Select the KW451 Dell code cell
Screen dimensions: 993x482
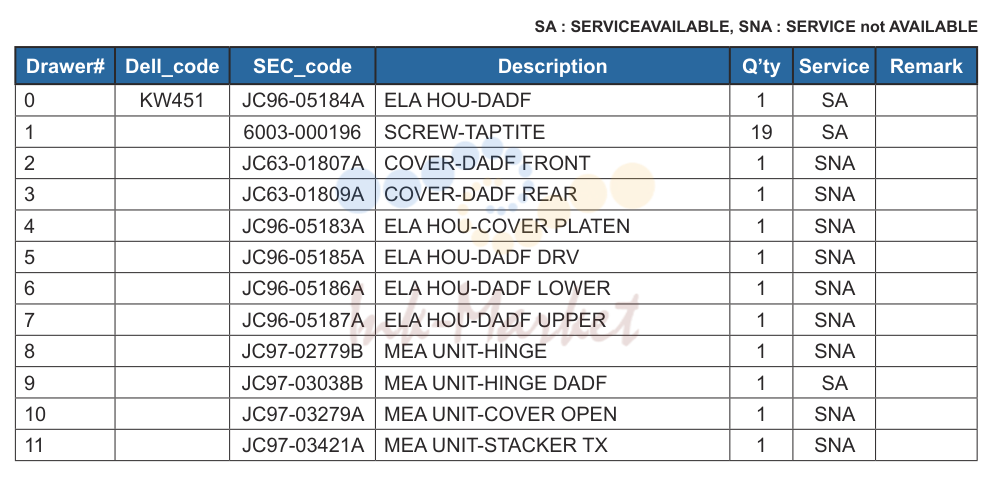tap(172, 101)
